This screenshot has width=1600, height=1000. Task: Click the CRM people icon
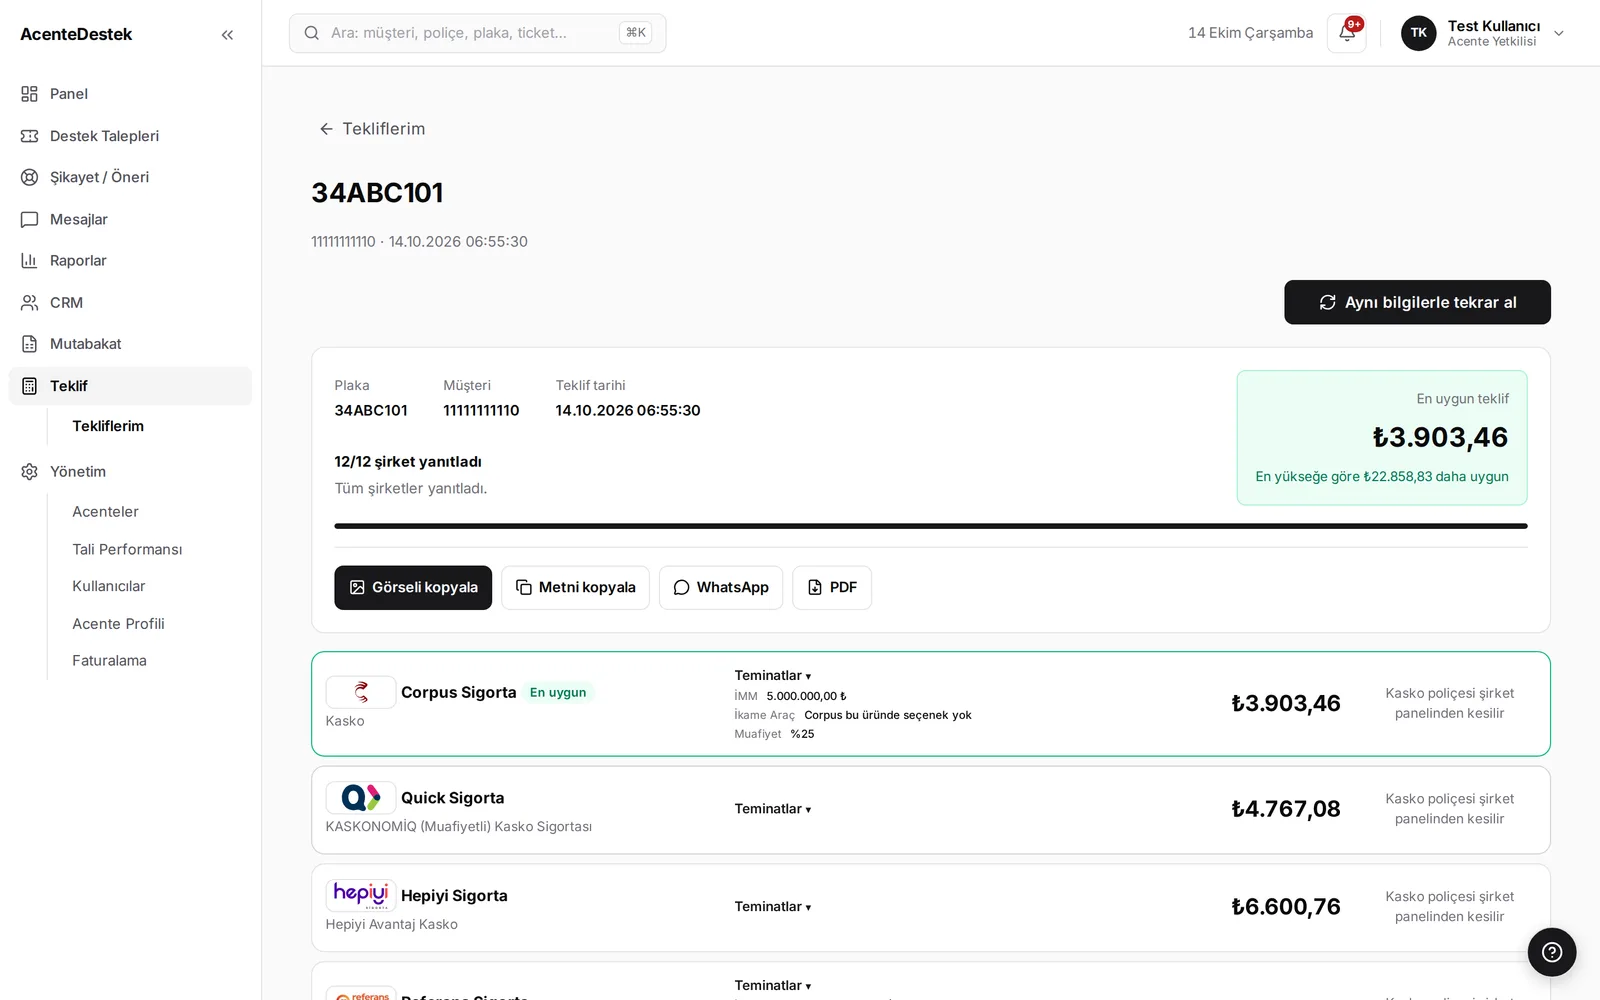point(30,302)
